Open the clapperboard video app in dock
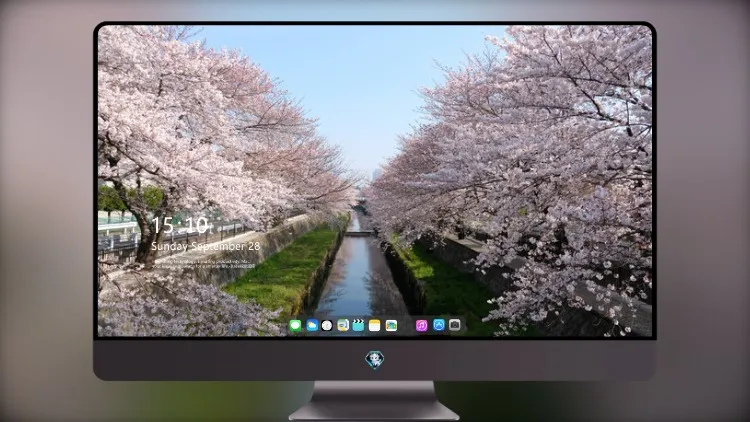 [358, 325]
